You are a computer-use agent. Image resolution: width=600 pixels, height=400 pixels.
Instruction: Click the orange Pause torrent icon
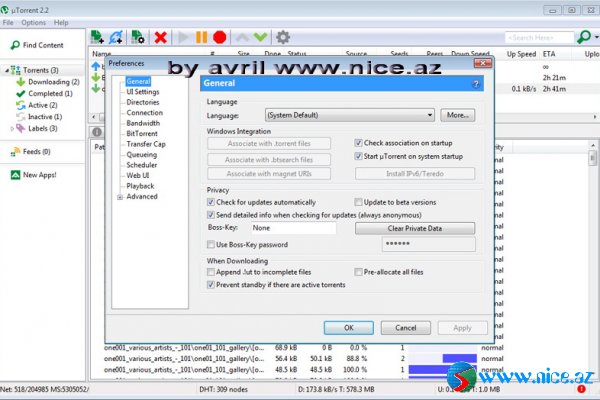pyautogui.click(x=202, y=37)
